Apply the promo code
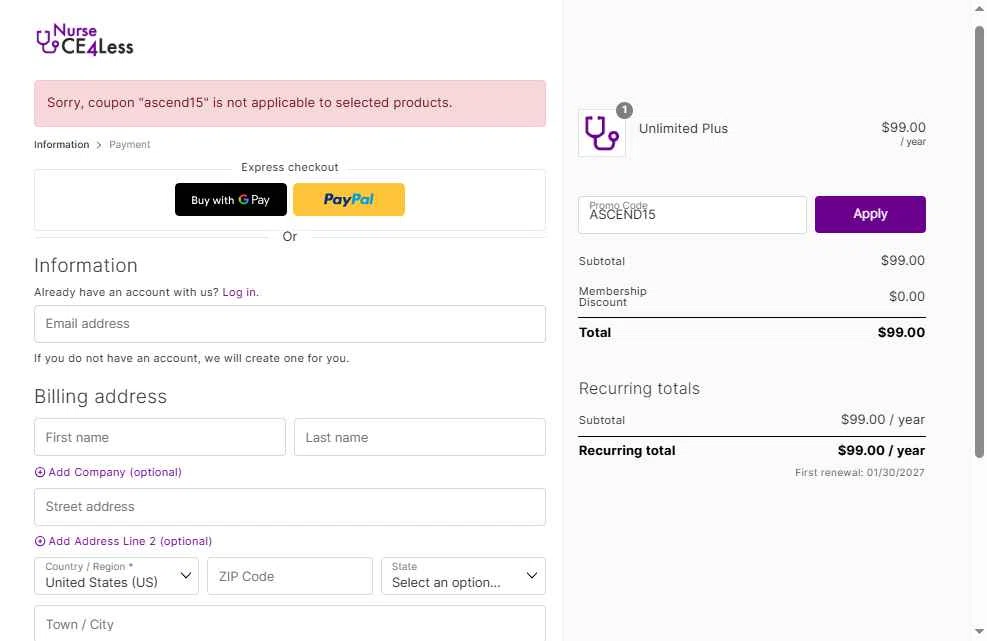 [870, 214]
